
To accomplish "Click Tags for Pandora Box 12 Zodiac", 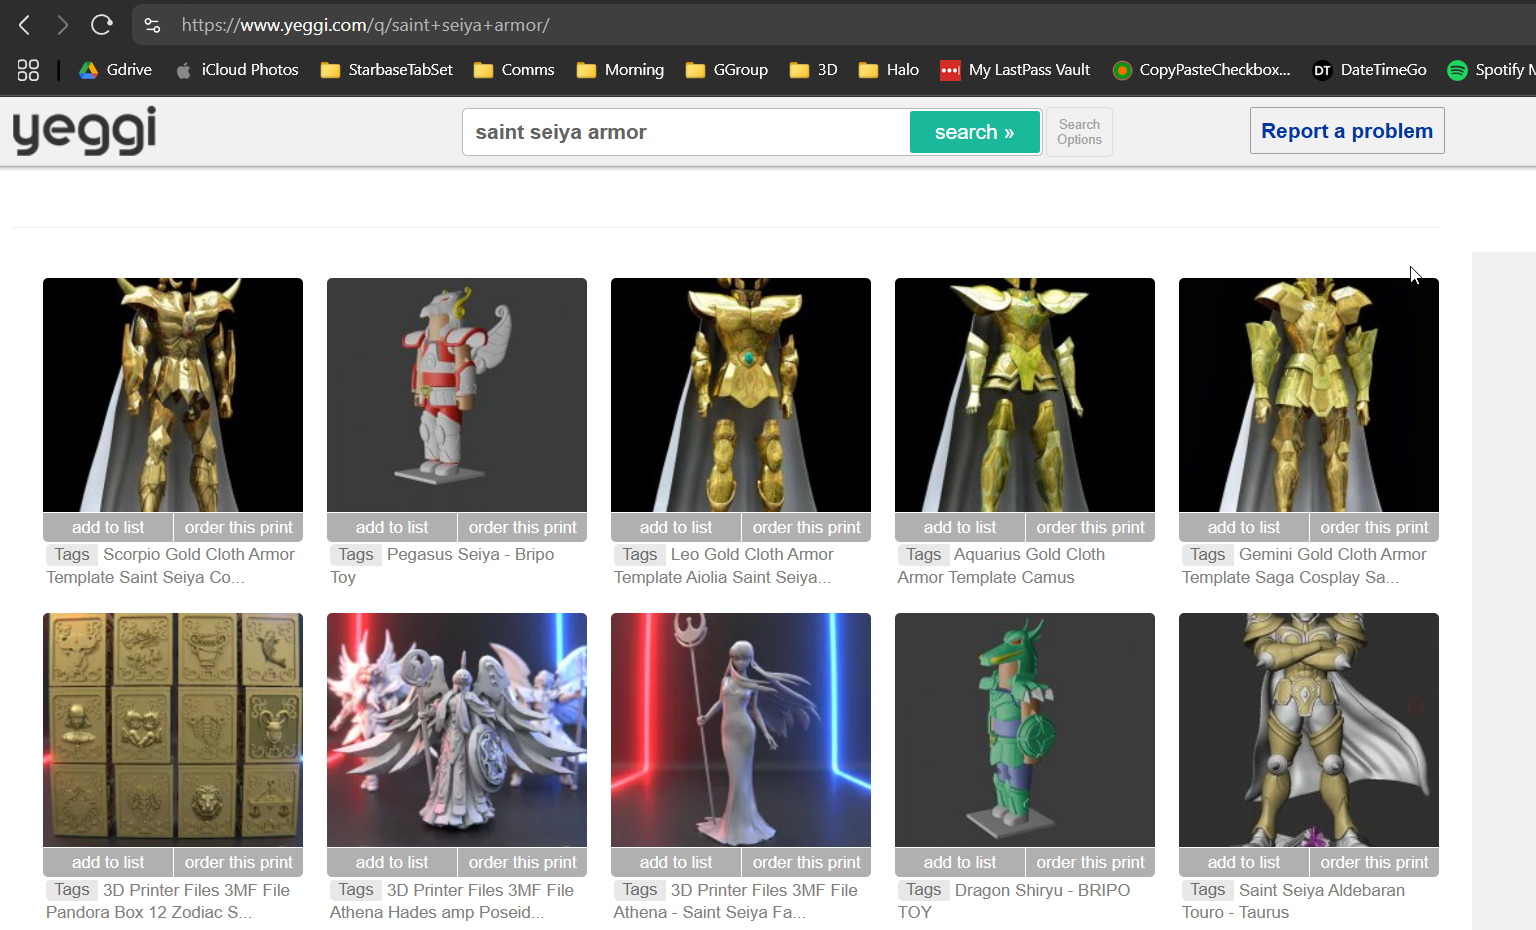I will click(x=72, y=889).
